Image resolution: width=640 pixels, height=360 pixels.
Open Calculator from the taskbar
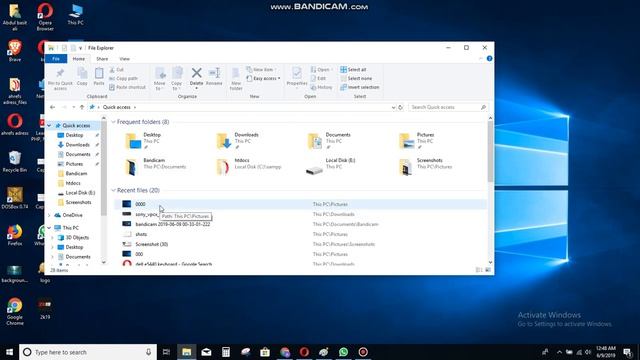pyautogui.click(x=226, y=352)
